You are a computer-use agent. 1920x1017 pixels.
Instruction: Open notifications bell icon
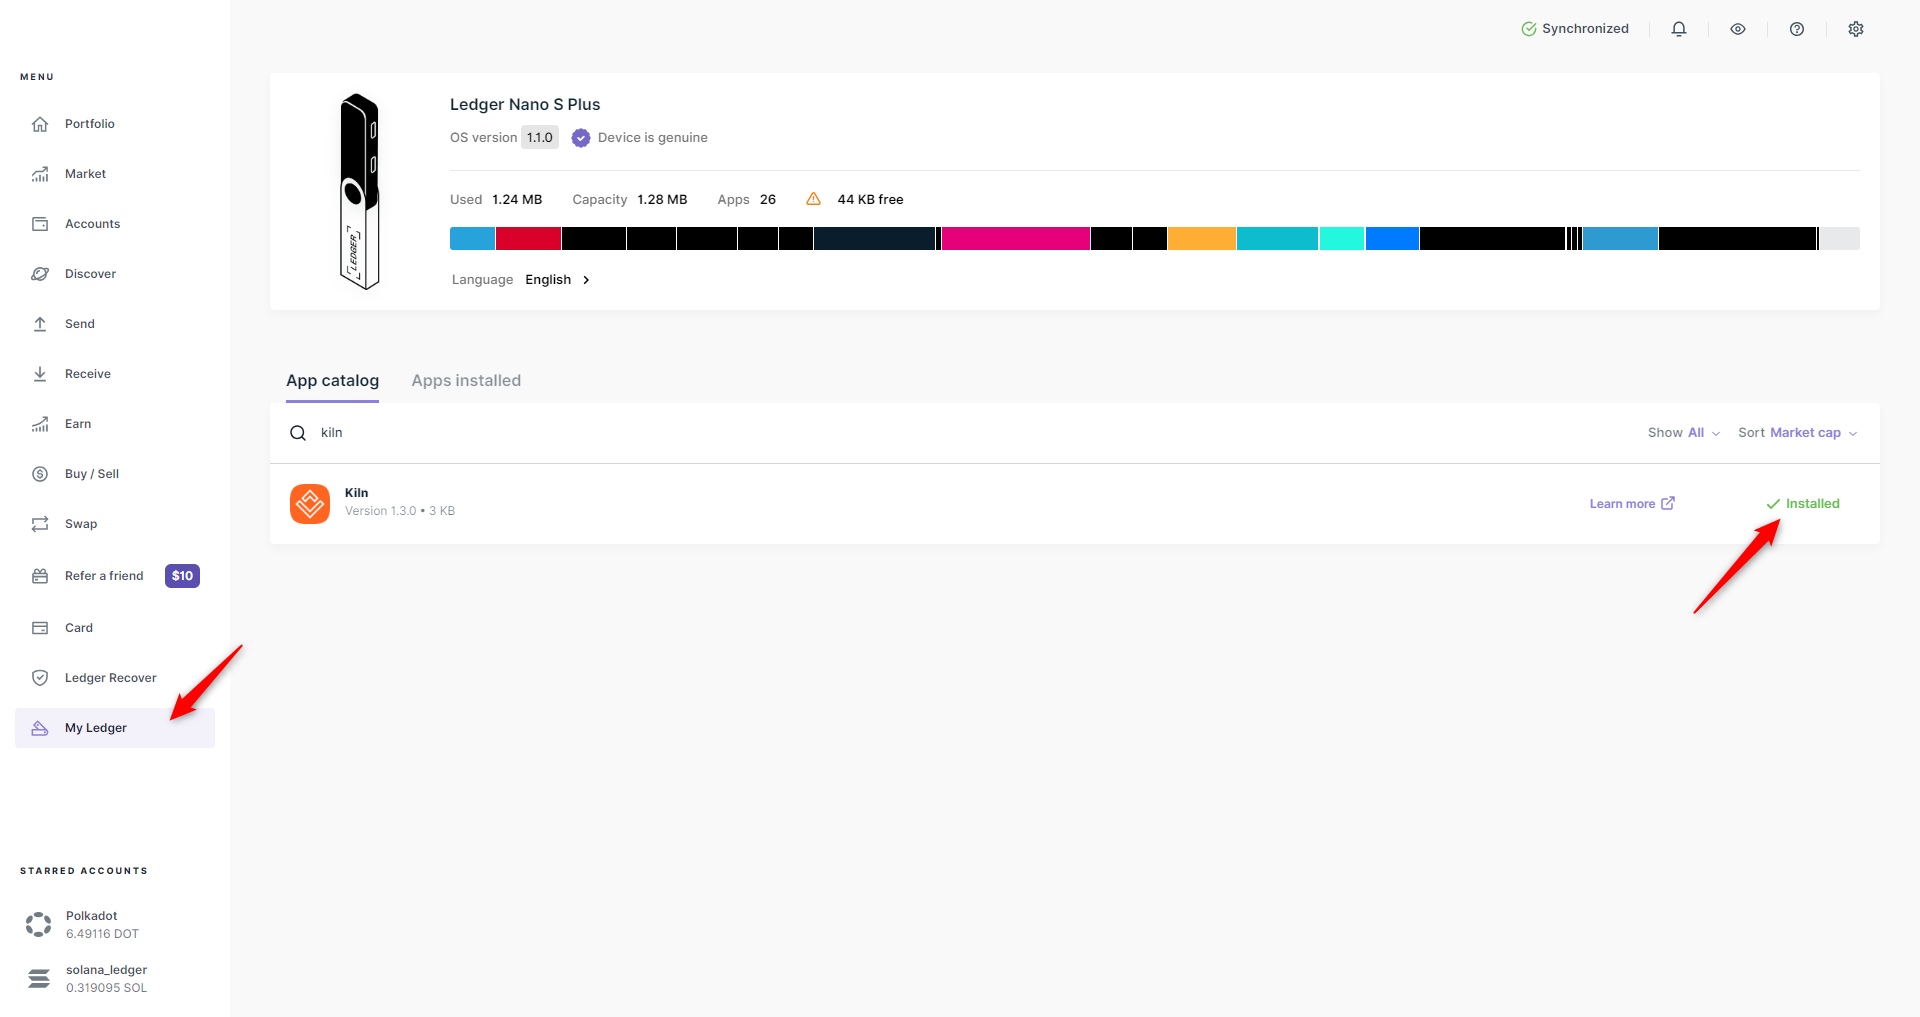pyautogui.click(x=1679, y=29)
